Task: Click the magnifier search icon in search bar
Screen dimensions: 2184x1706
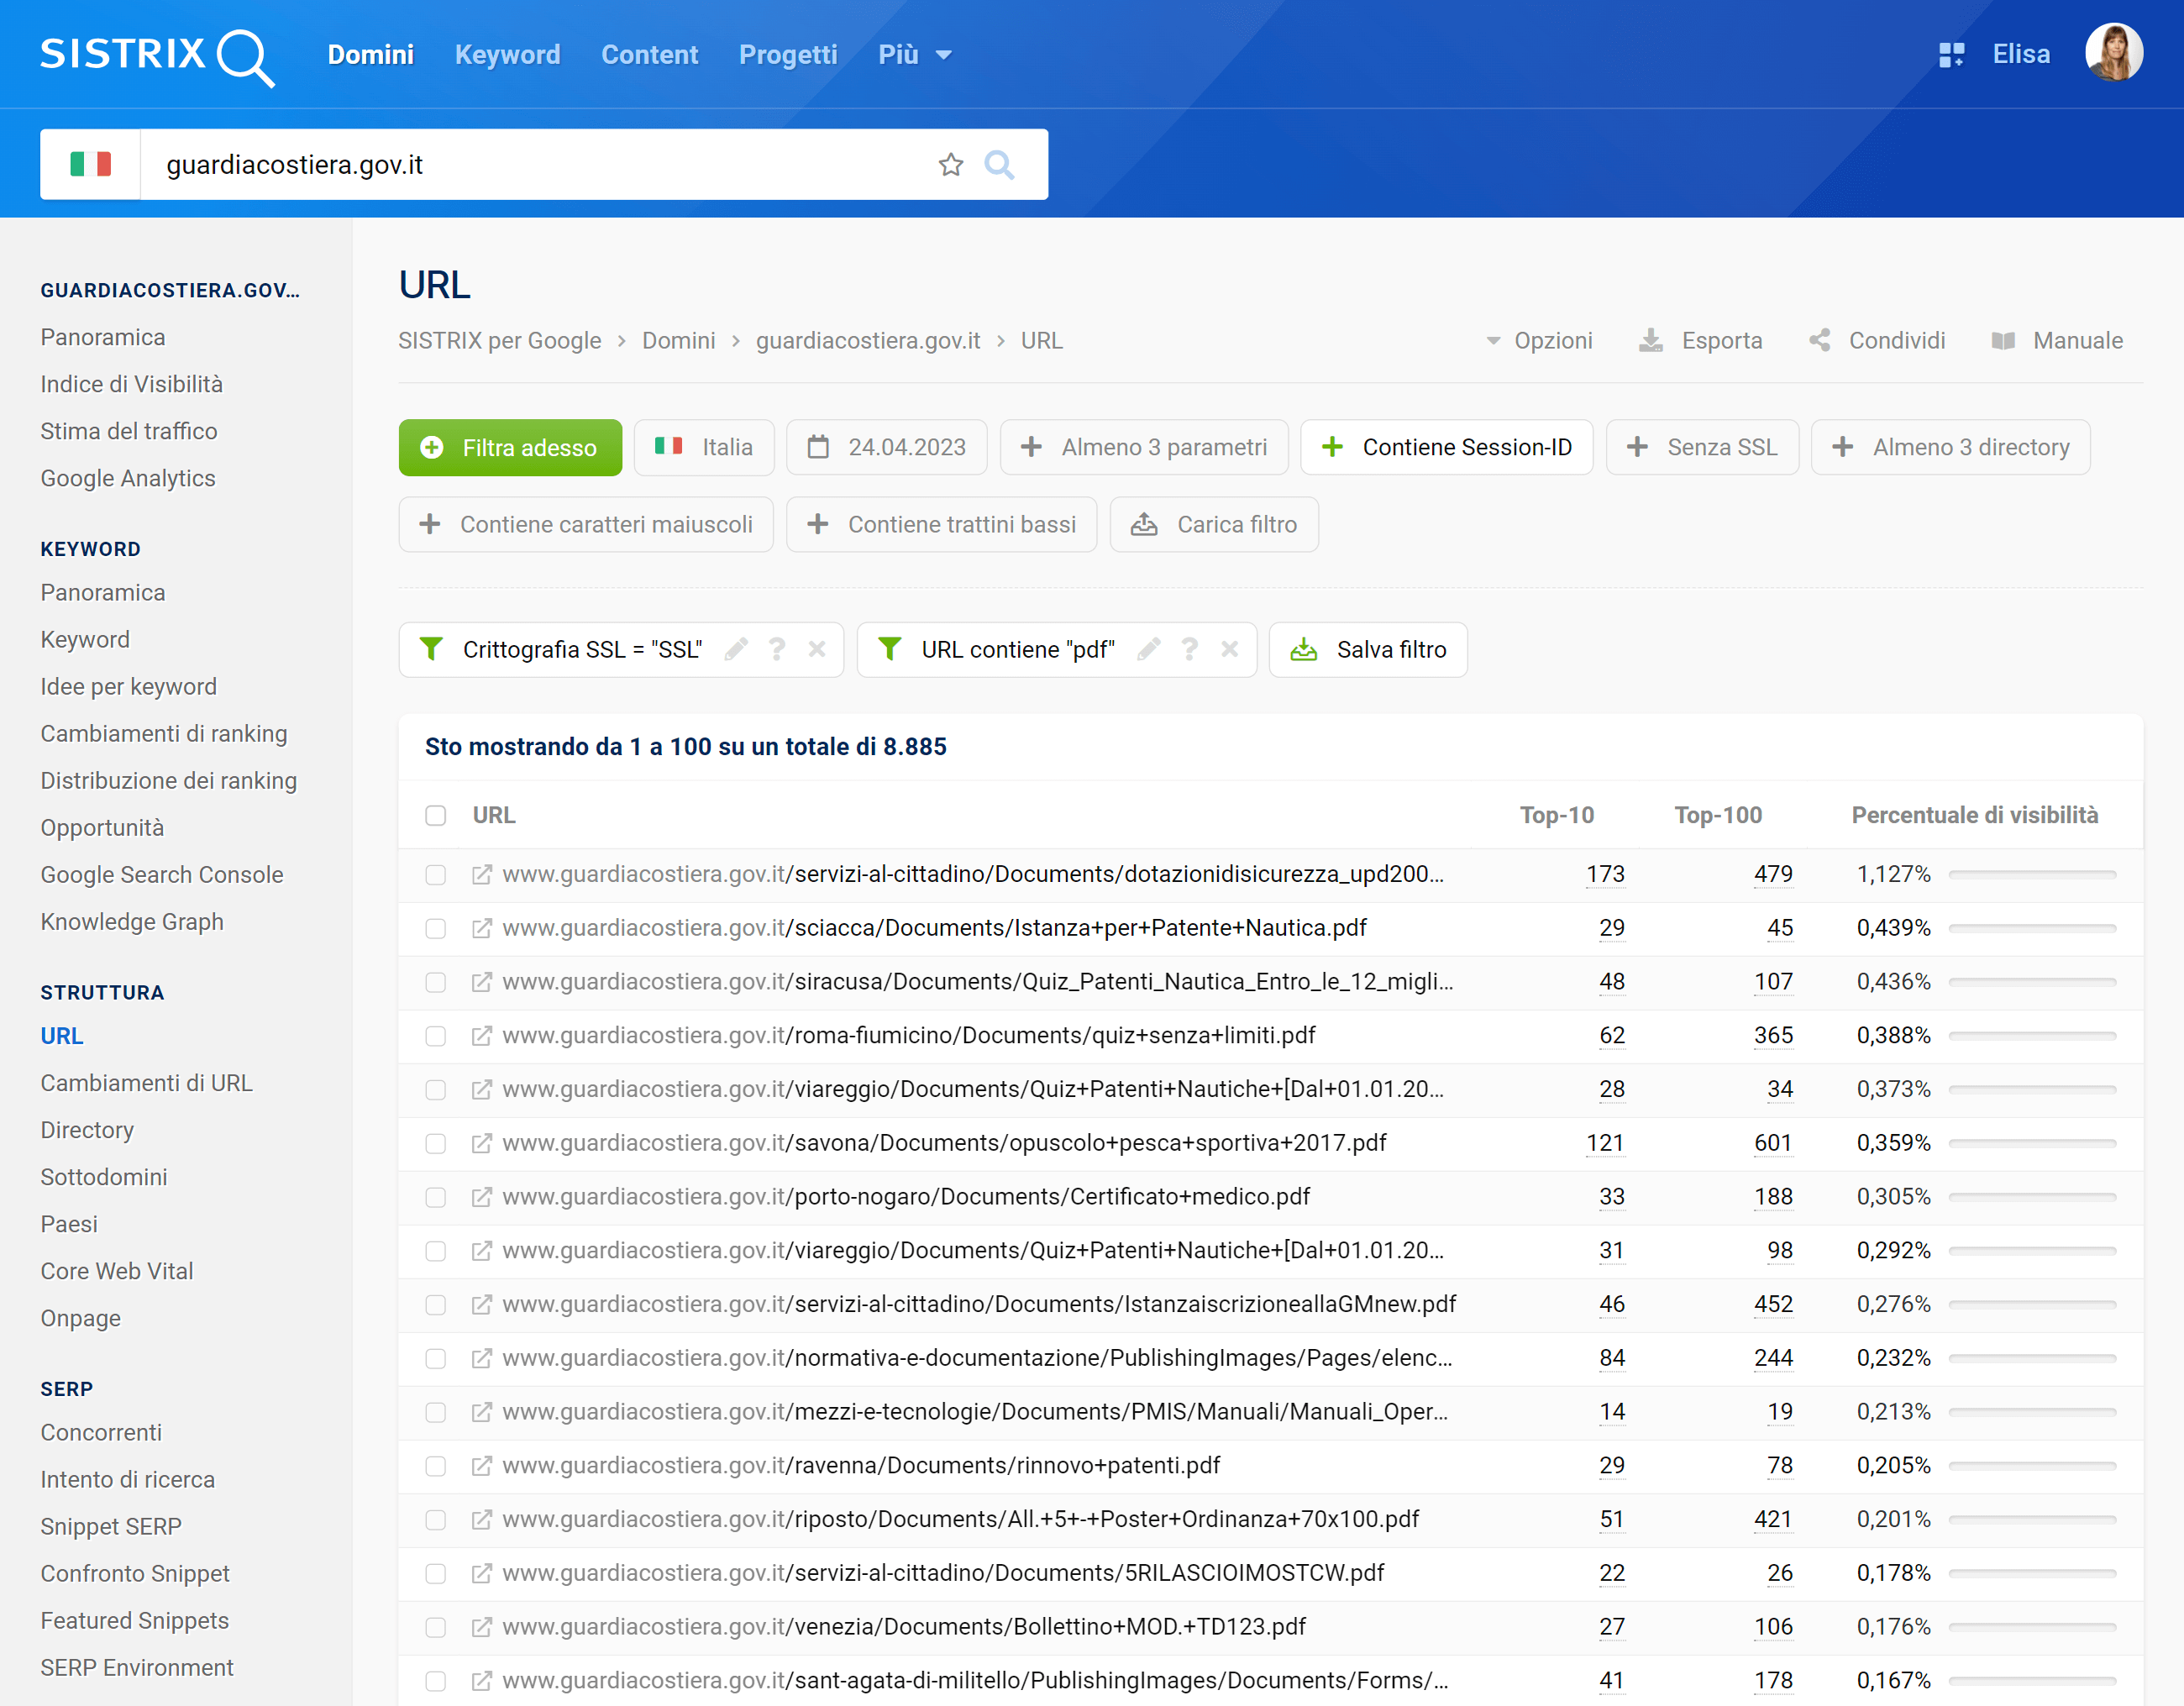Action: pyautogui.click(x=999, y=164)
